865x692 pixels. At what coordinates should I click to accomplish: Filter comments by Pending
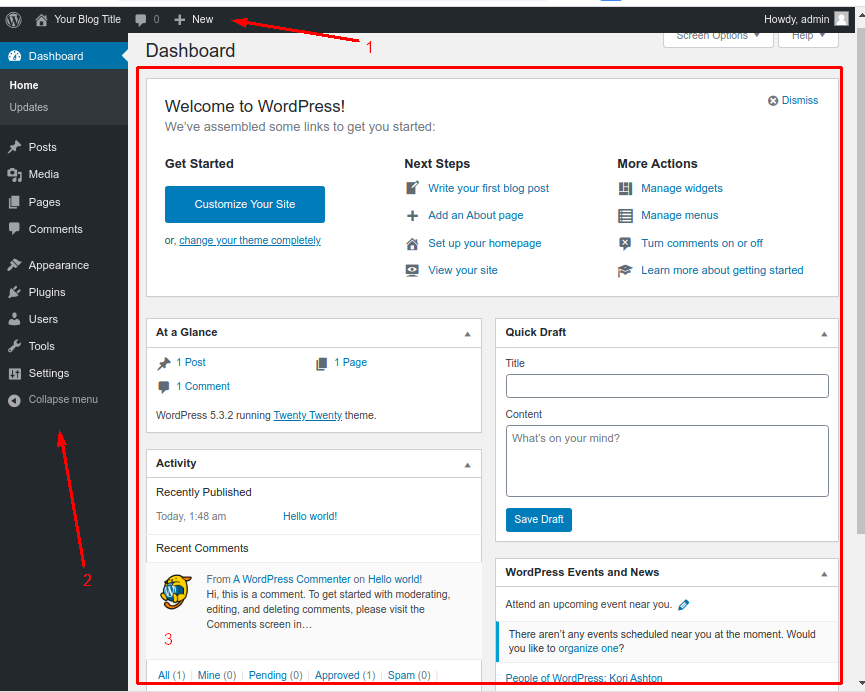point(268,675)
